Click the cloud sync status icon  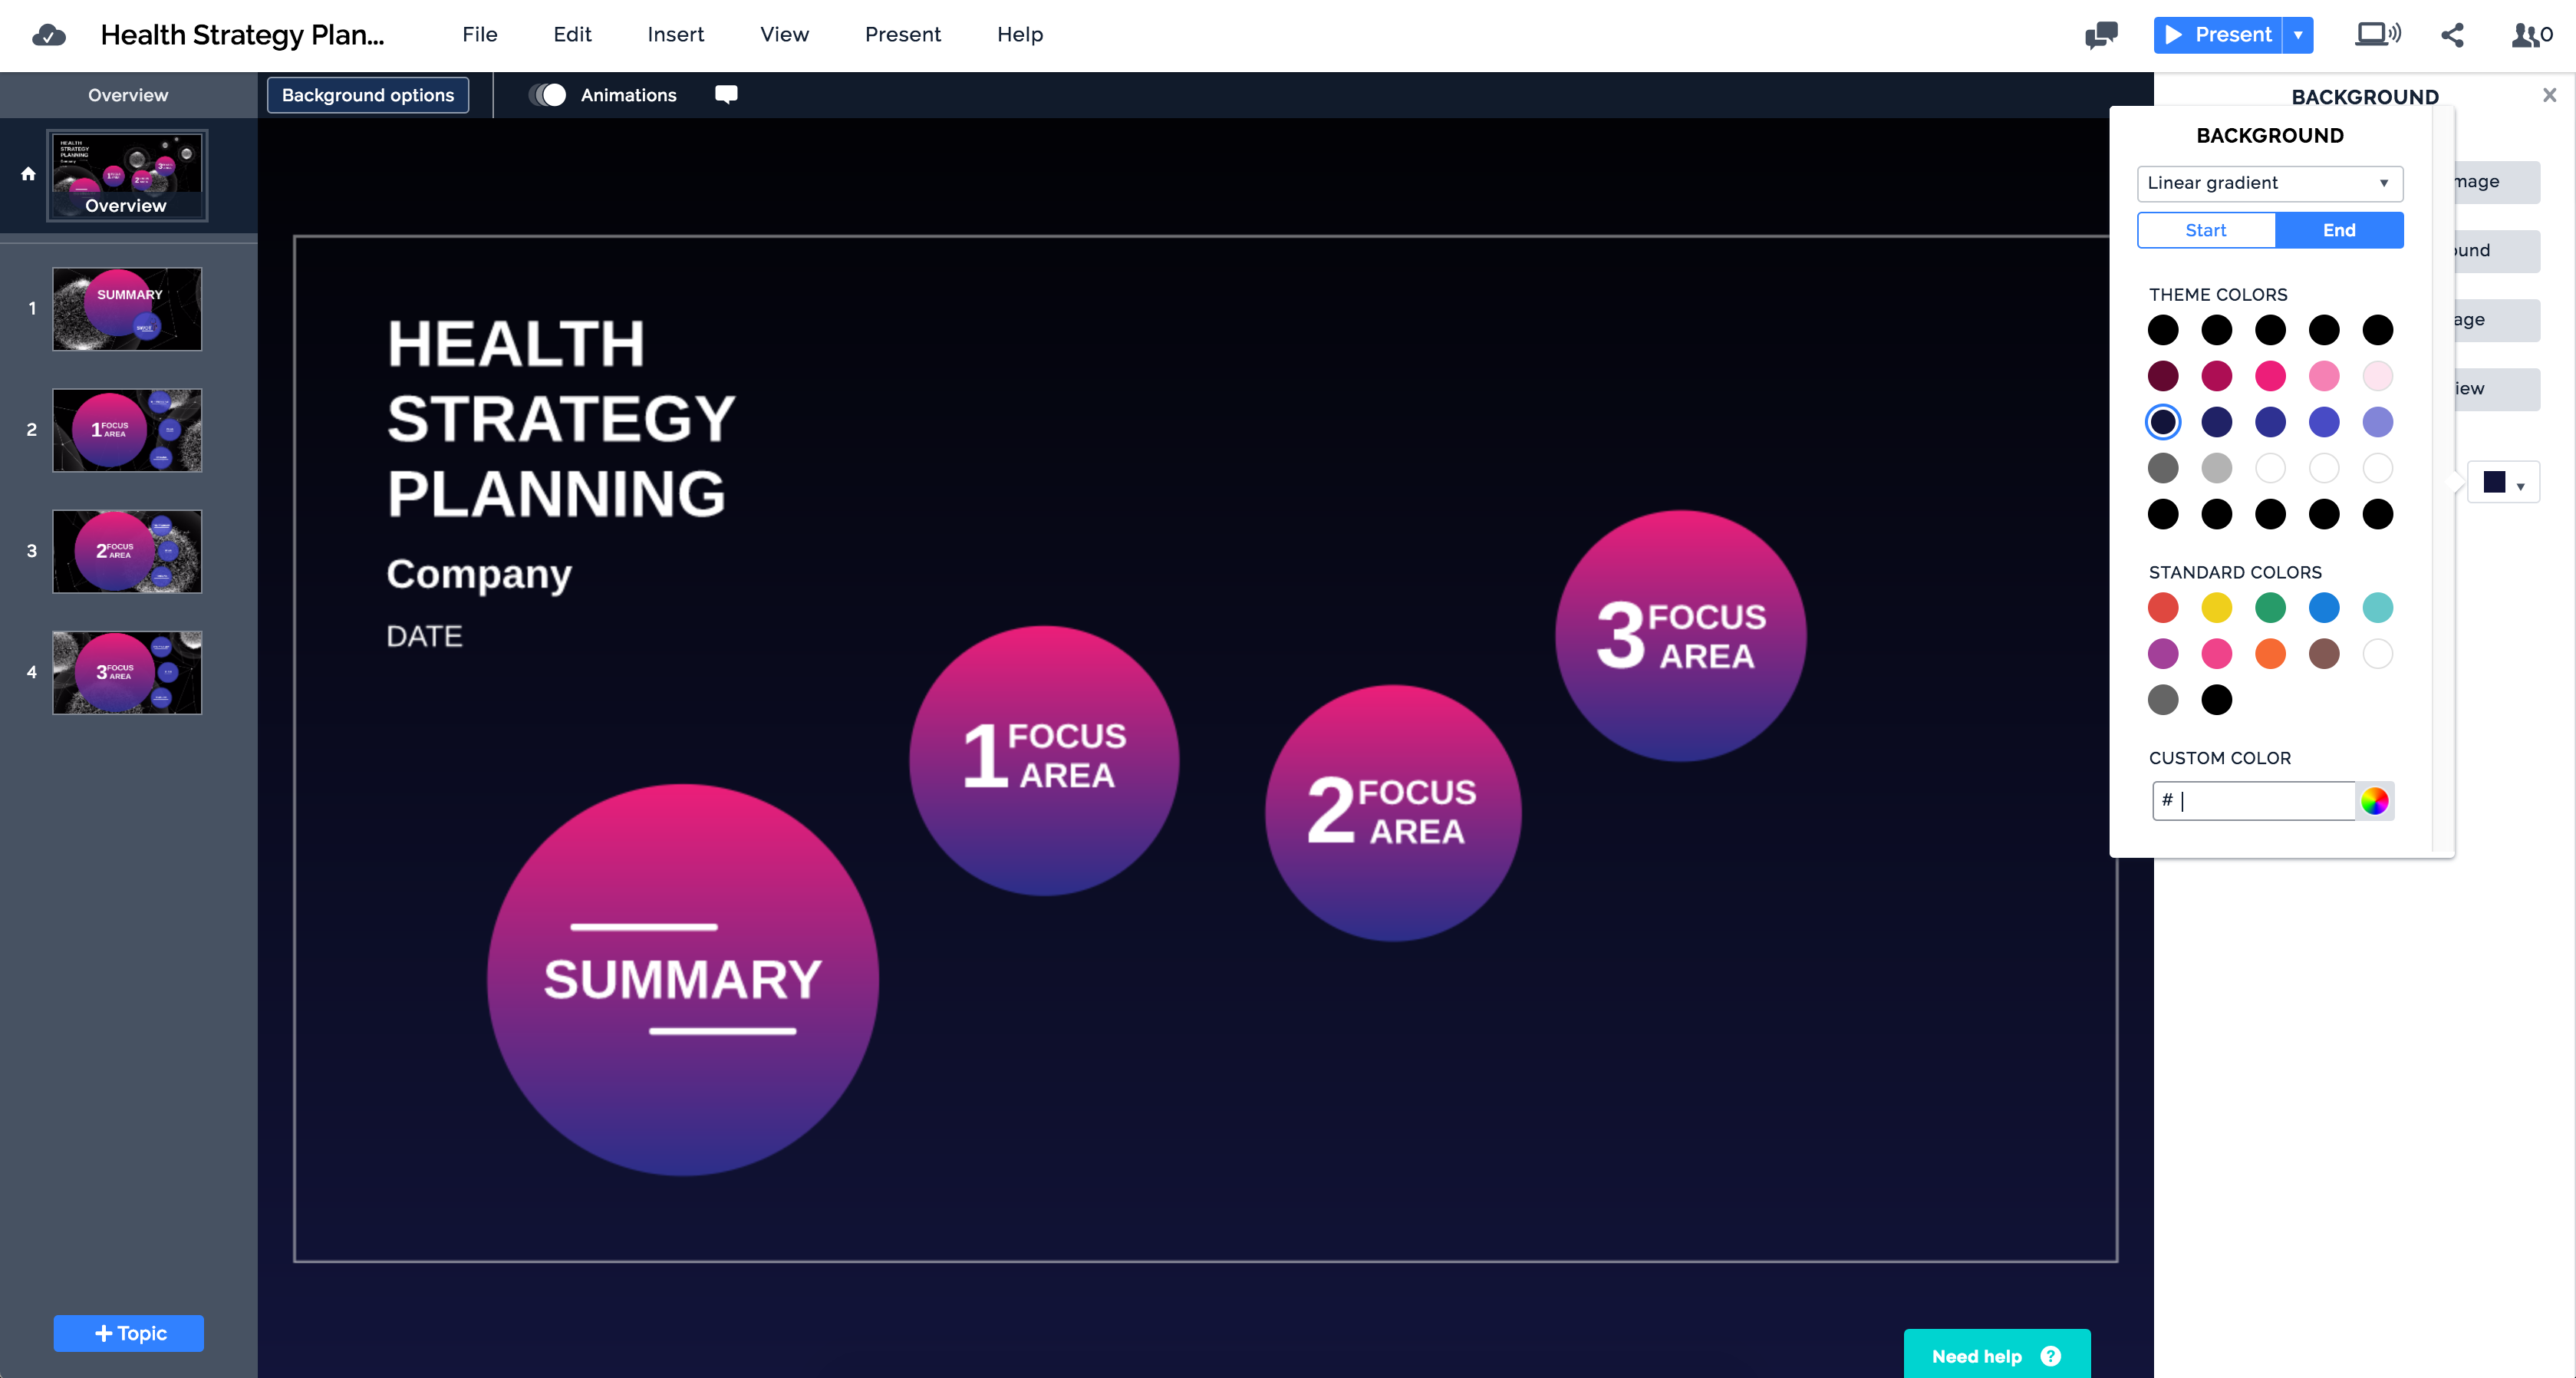(48, 36)
